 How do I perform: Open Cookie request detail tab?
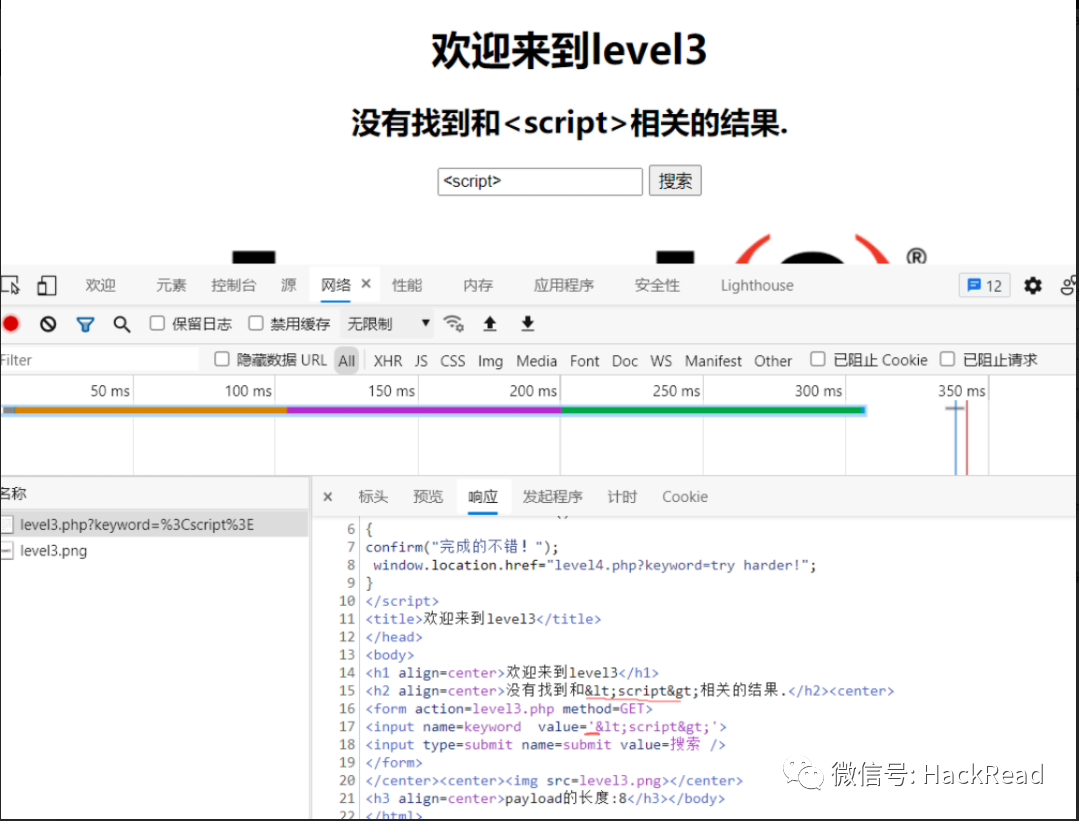(x=685, y=496)
